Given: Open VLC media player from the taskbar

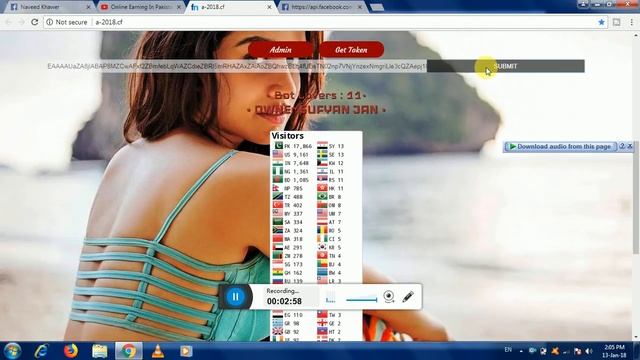Looking at the screenshot, I should coord(158,351).
